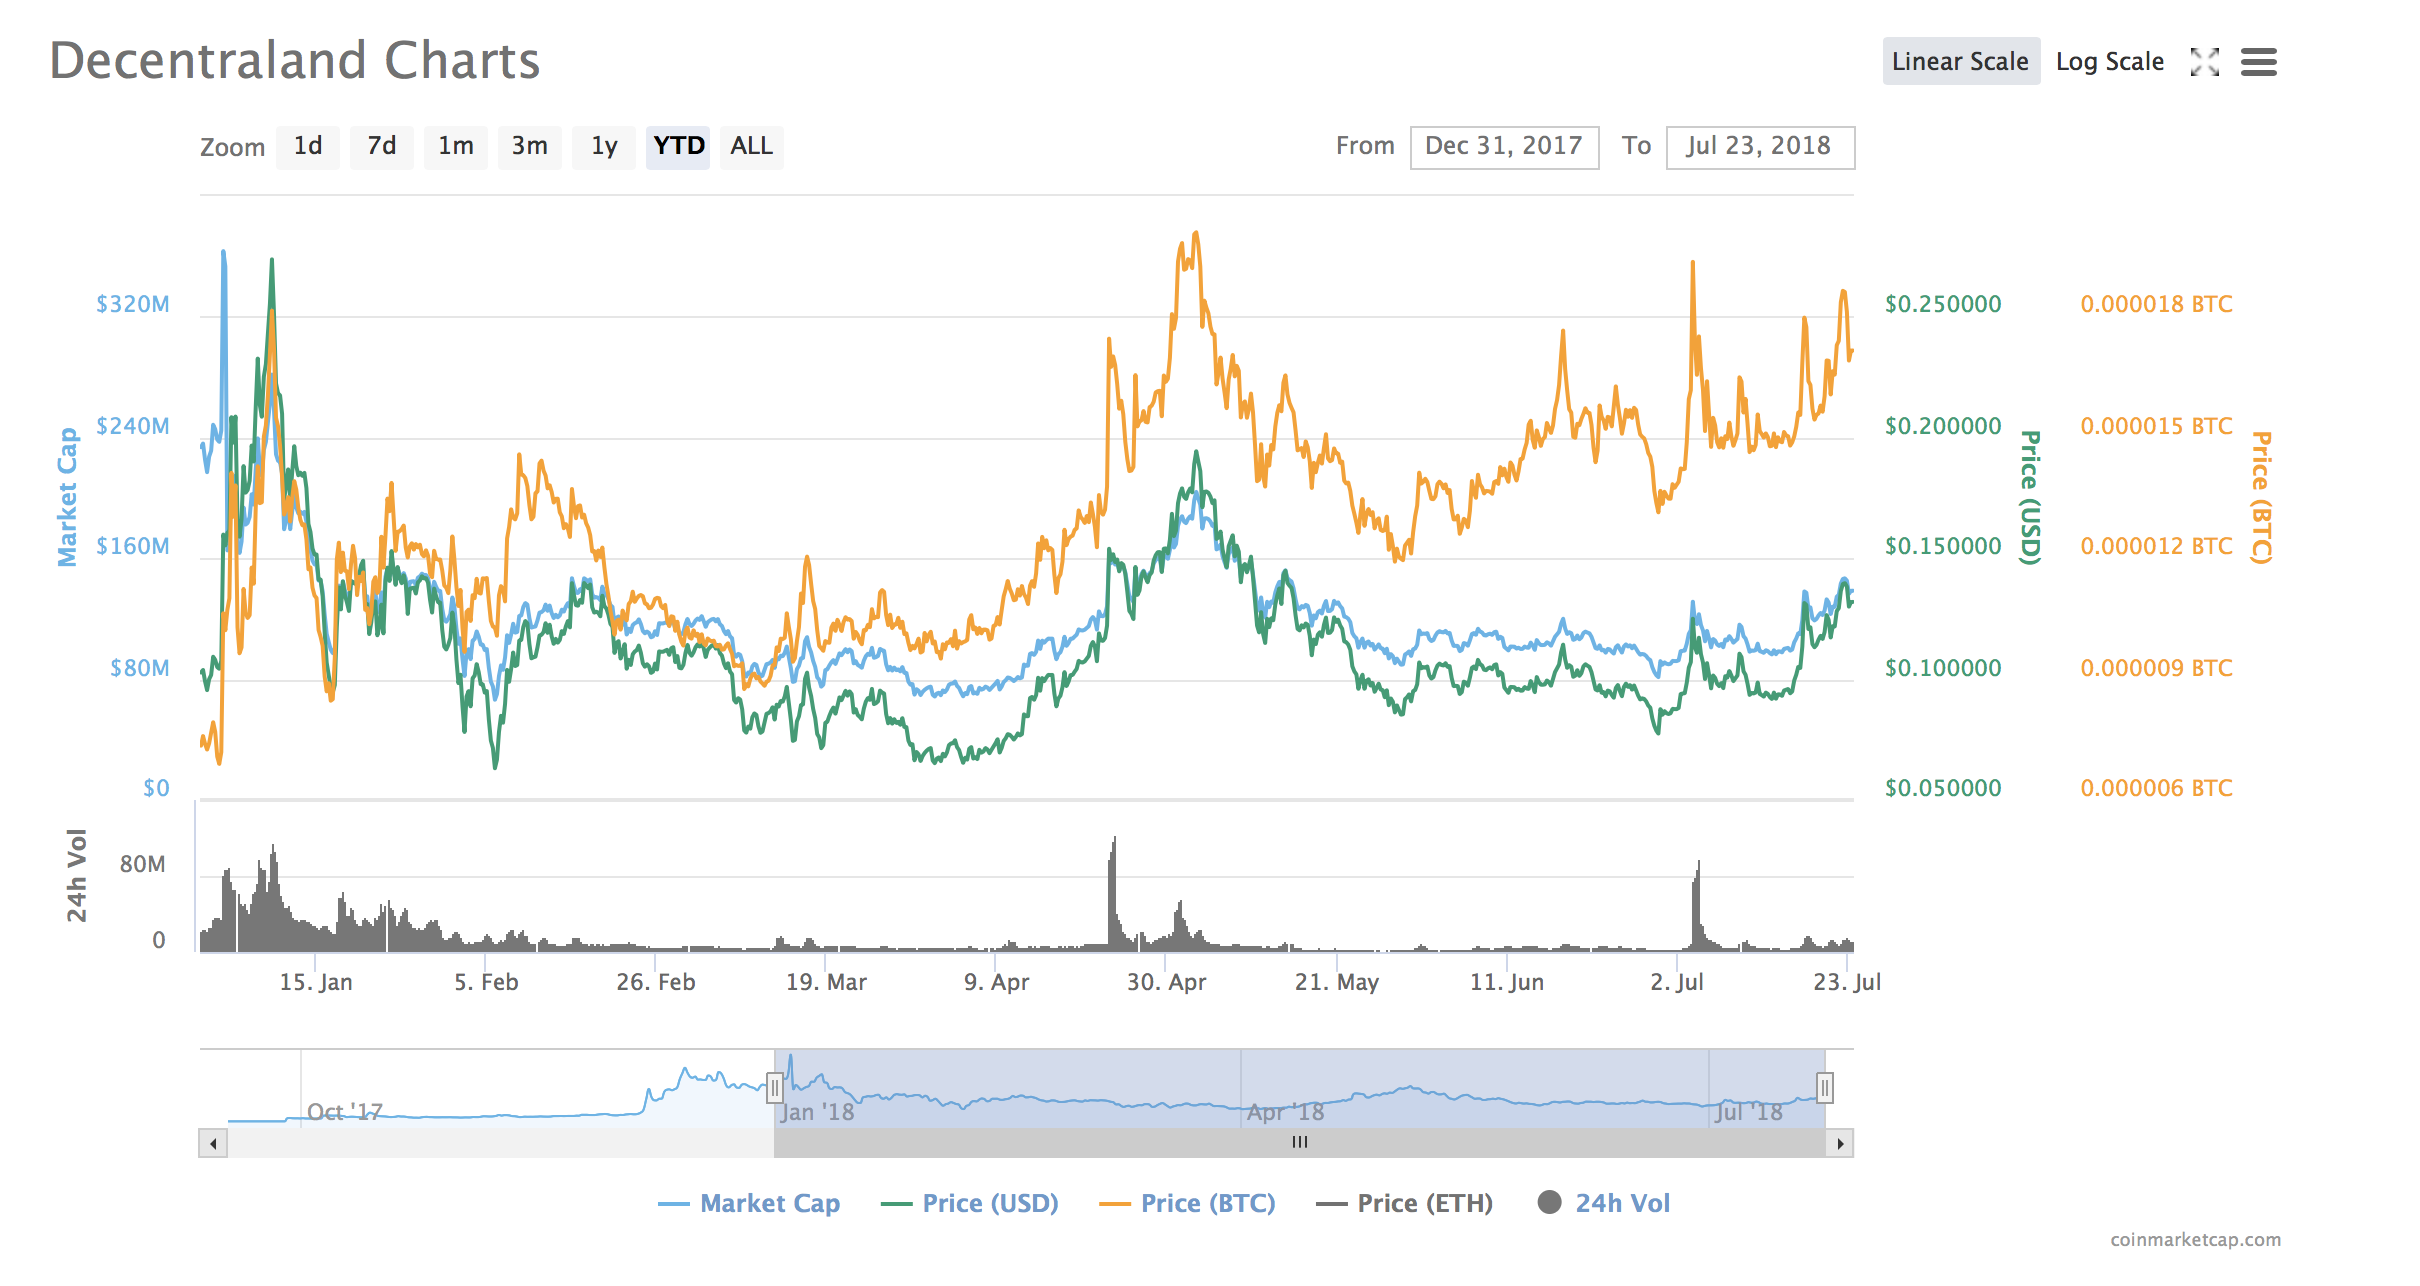Click the scrollbar center grip icon

[1299, 1142]
